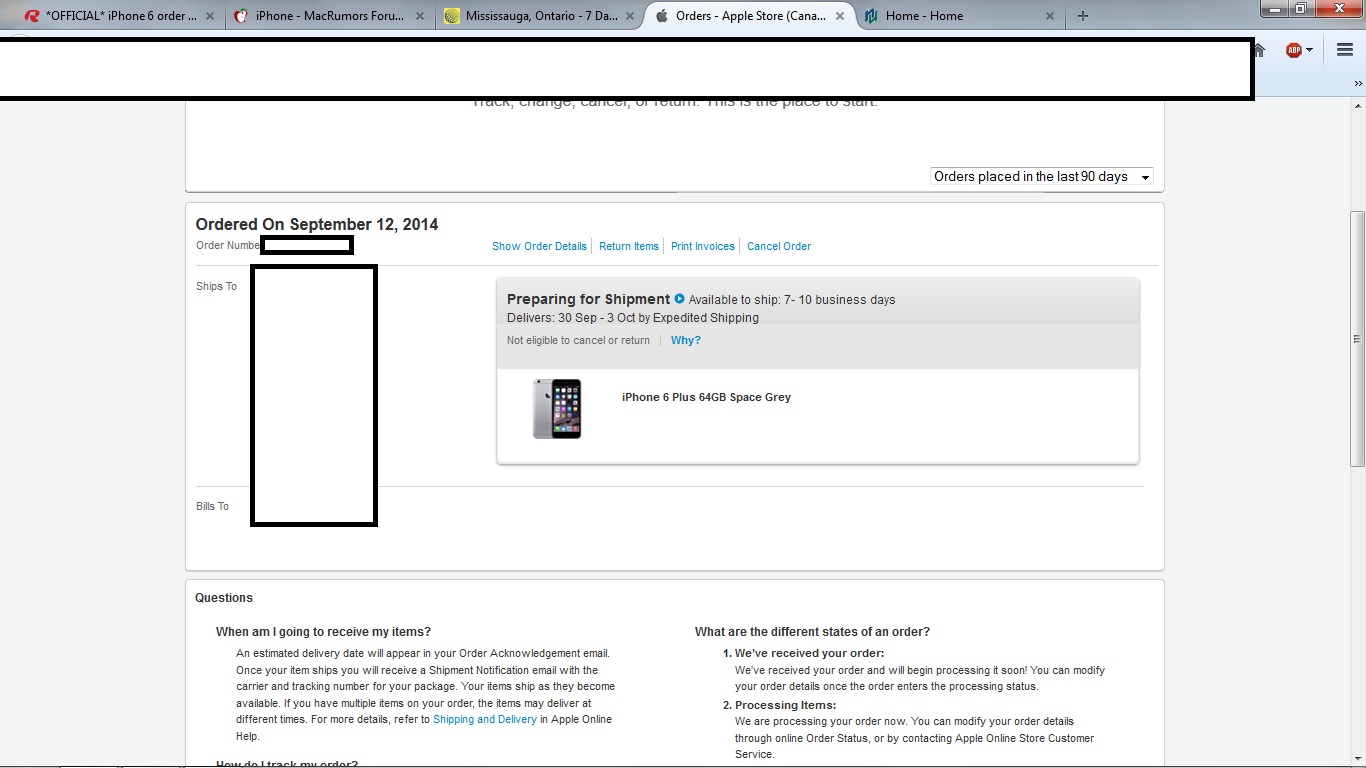Click the blue arrow beside Preparing for Shipment
1366x768 pixels.
pos(680,298)
